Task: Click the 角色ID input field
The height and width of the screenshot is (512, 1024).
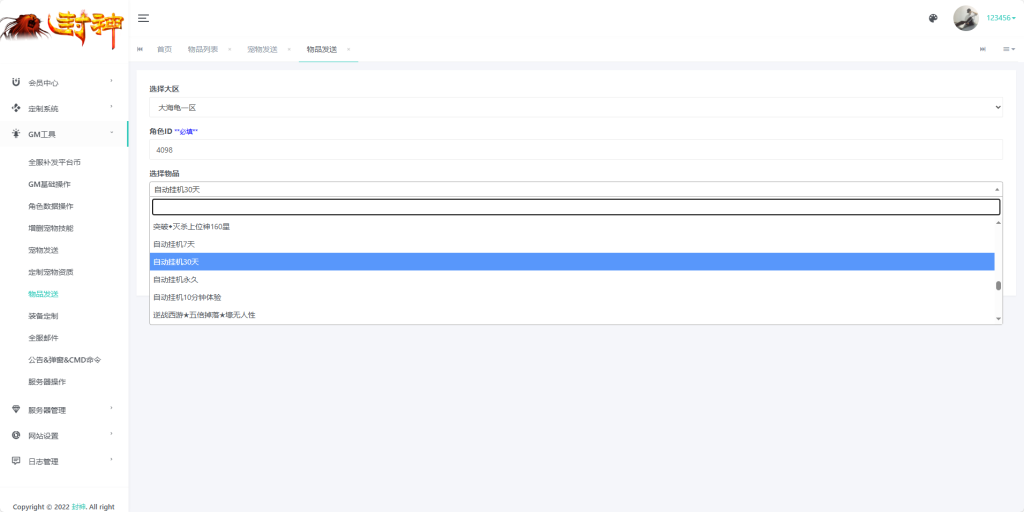Action: (x=575, y=150)
